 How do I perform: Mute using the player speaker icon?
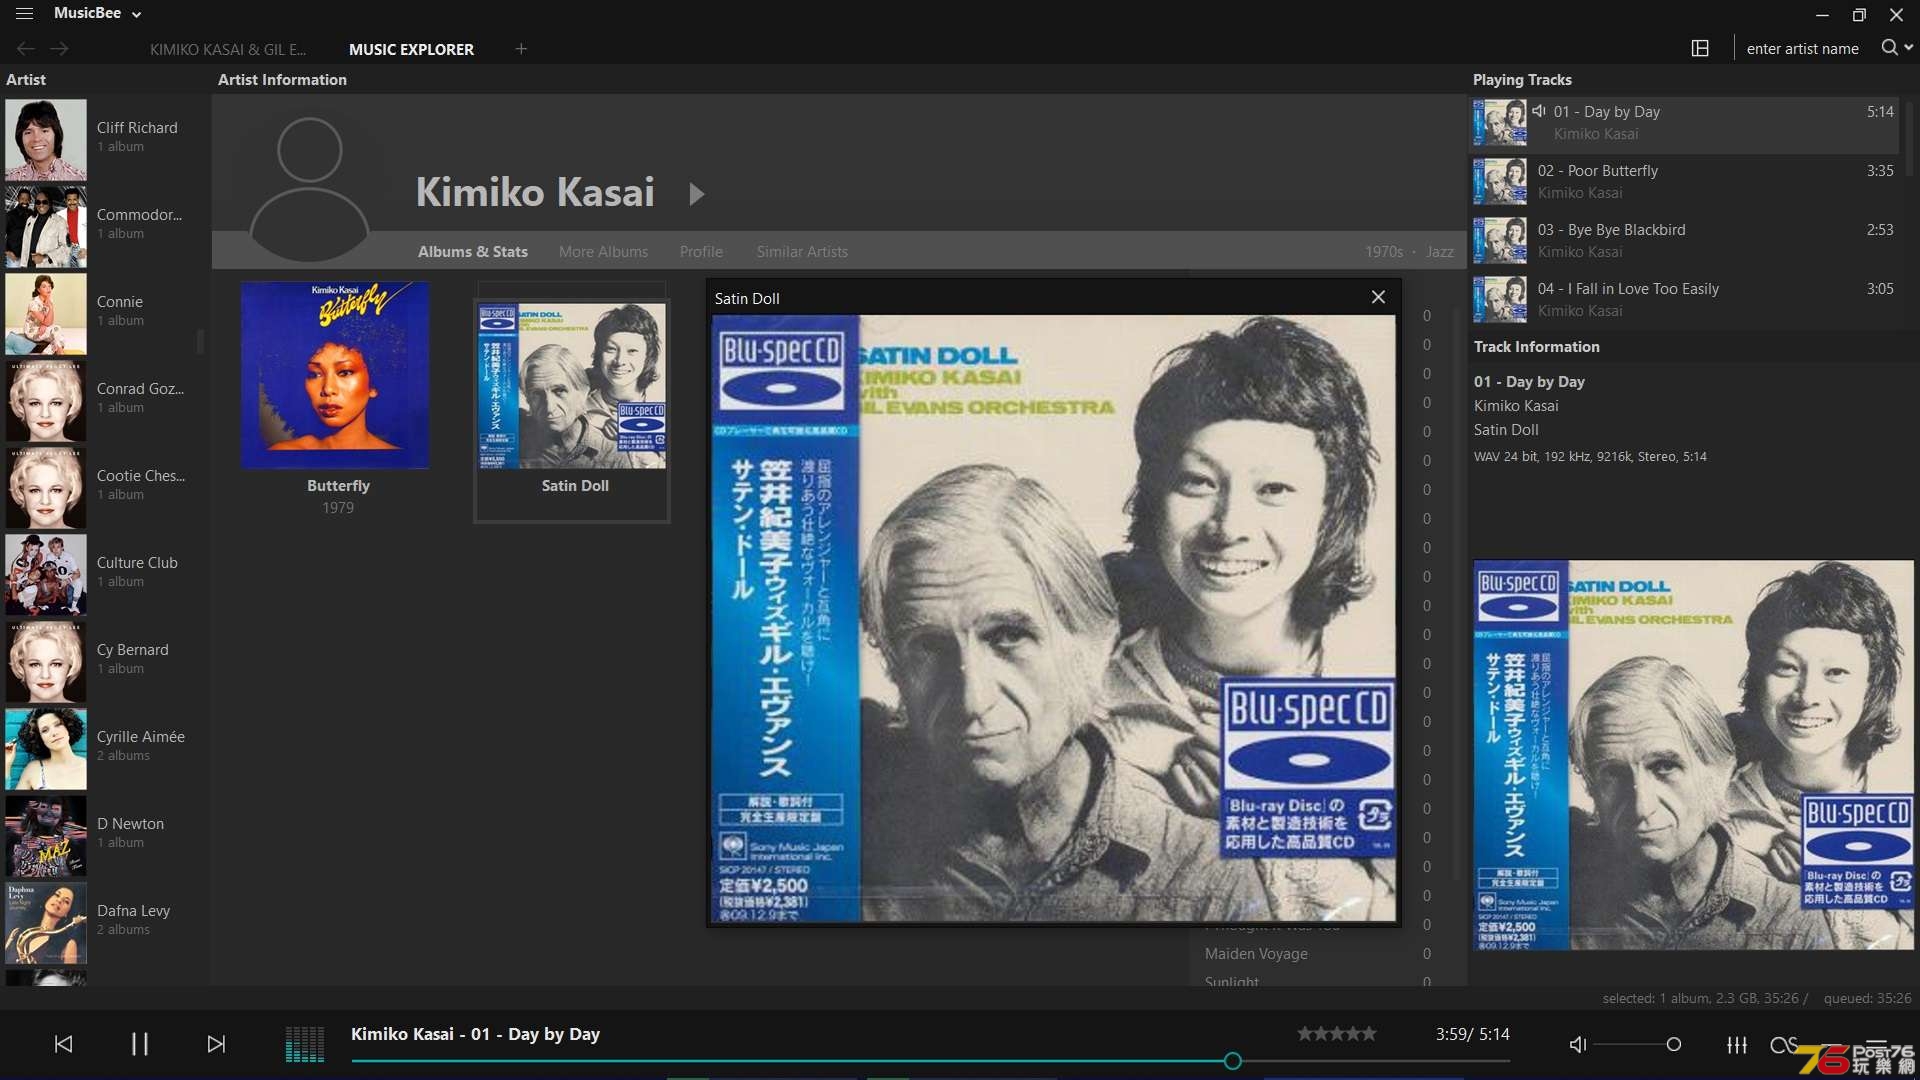tap(1578, 1045)
